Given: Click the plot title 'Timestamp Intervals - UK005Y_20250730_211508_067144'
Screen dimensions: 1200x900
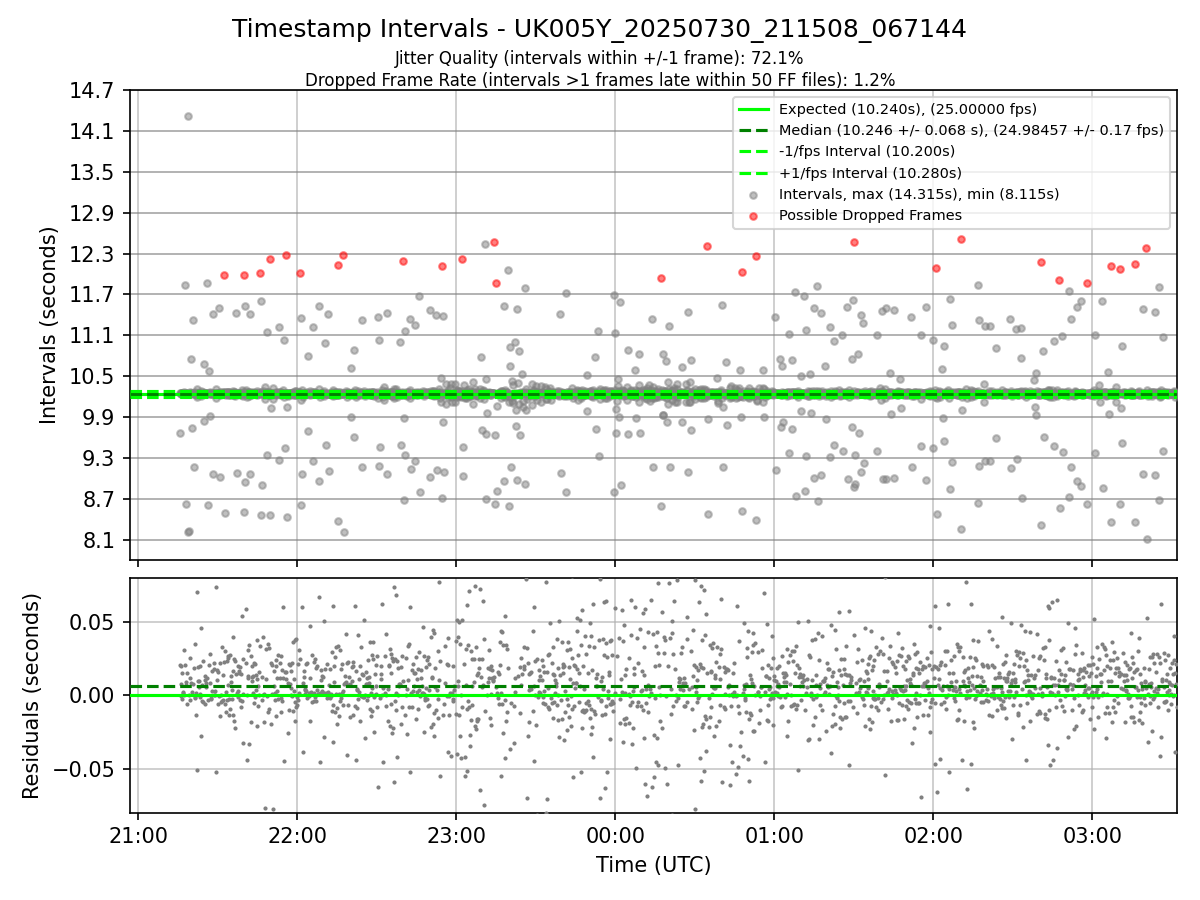Looking at the screenshot, I should point(599,29).
